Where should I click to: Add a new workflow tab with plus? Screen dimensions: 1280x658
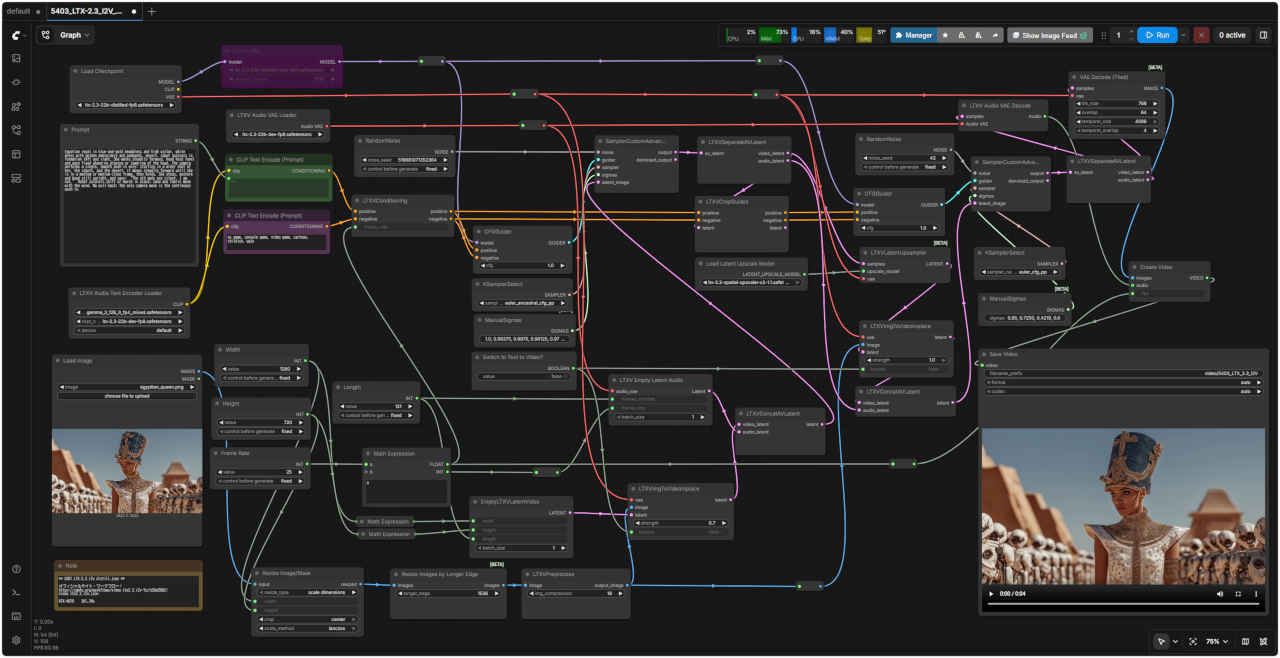click(151, 11)
